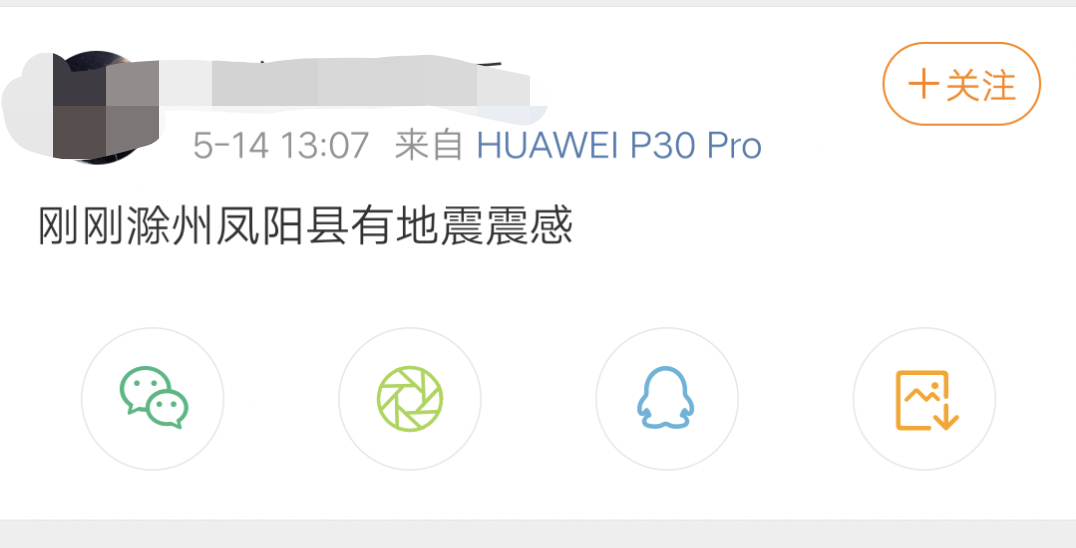This screenshot has height=548, width=1076.
Task: Share via the green shutter Moments icon
Action: pyautogui.click(x=410, y=398)
